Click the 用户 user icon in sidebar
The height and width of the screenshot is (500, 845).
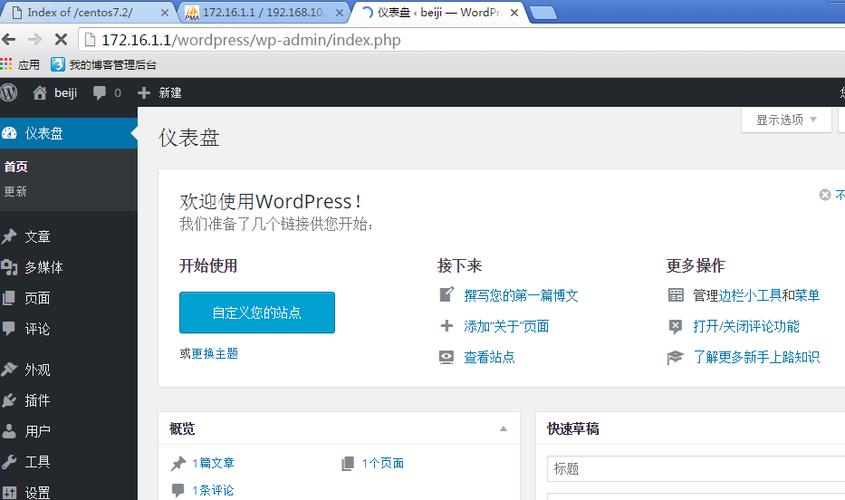(9, 431)
